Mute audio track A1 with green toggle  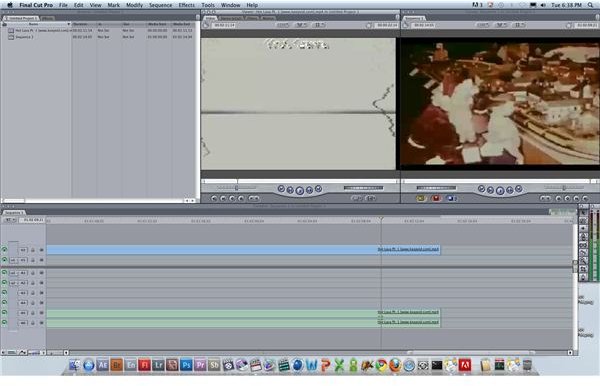[x=4, y=273]
